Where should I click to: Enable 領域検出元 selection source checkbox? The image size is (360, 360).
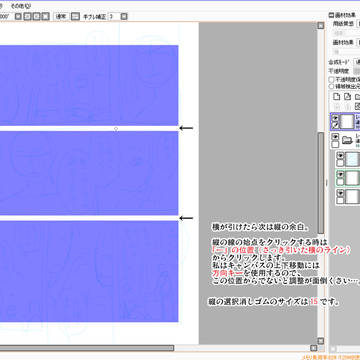(331, 86)
